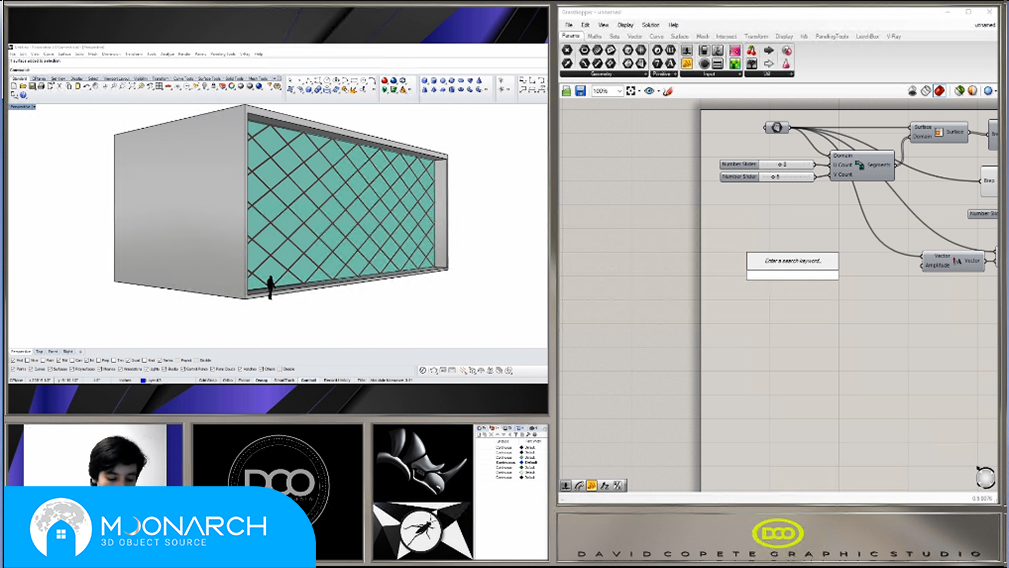1009x568 pixels.
Task: Expand the Primitive panel dropdown bar
Action: (x=664, y=74)
